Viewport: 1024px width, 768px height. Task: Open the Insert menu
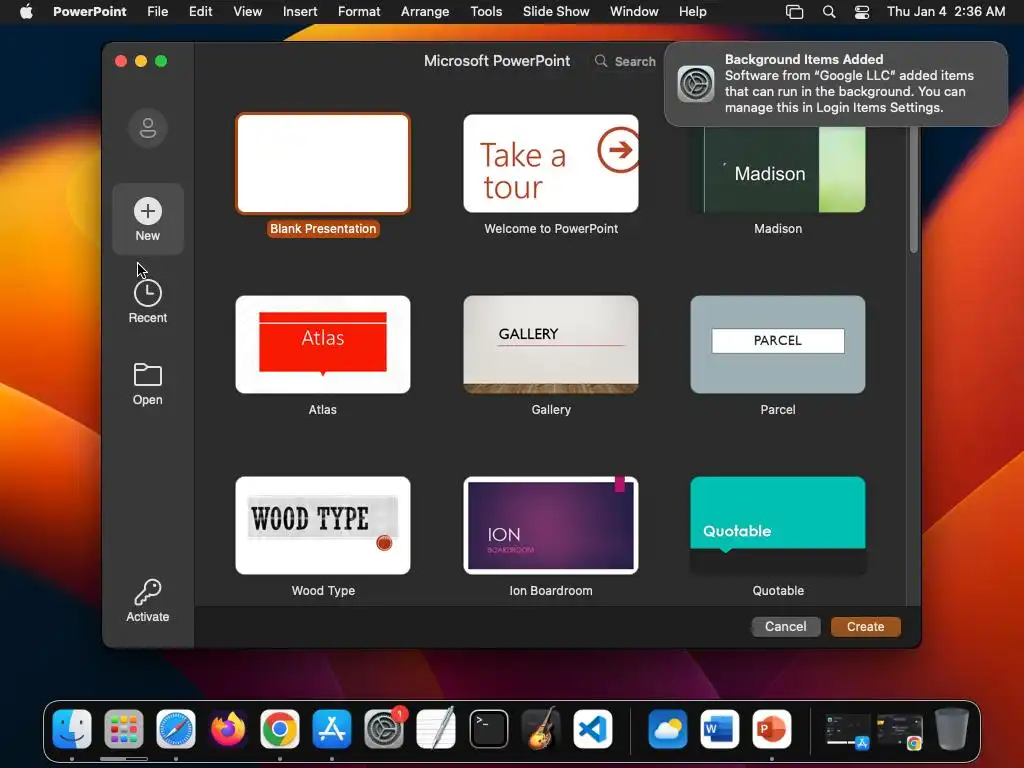(300, 12)
